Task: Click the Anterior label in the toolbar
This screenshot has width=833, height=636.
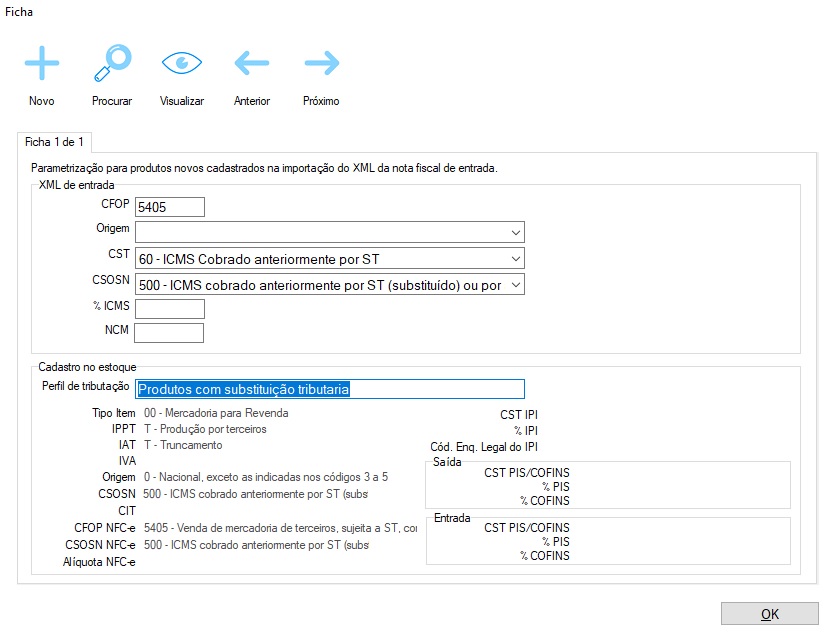Action: coord(252,101)
